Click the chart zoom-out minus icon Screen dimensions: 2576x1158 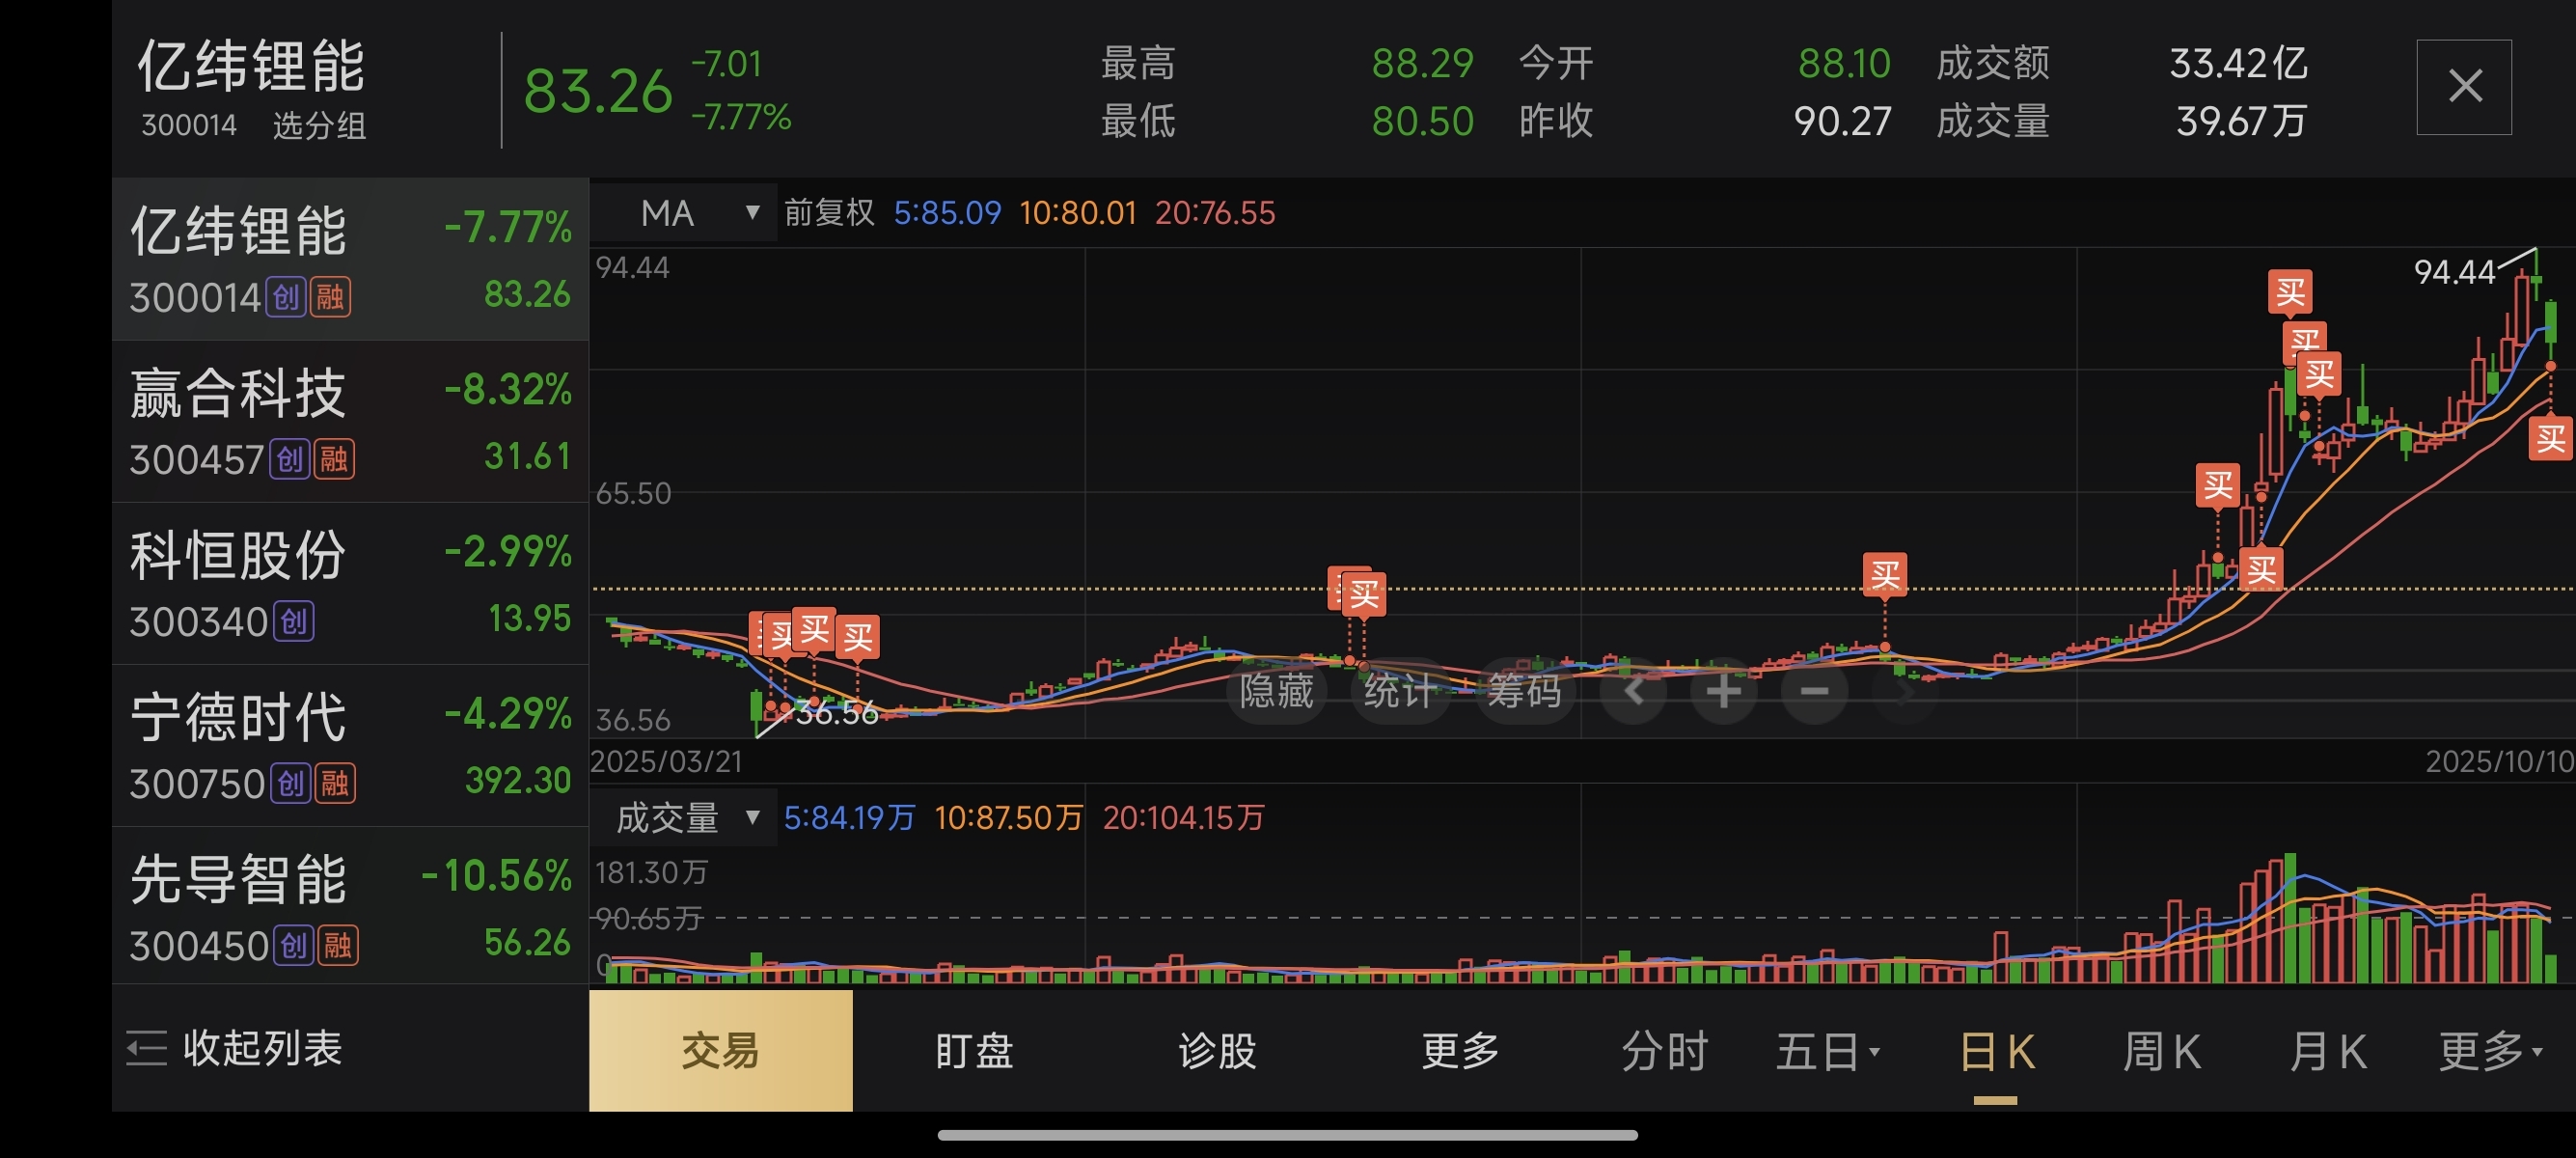(x=1814, y=691)
